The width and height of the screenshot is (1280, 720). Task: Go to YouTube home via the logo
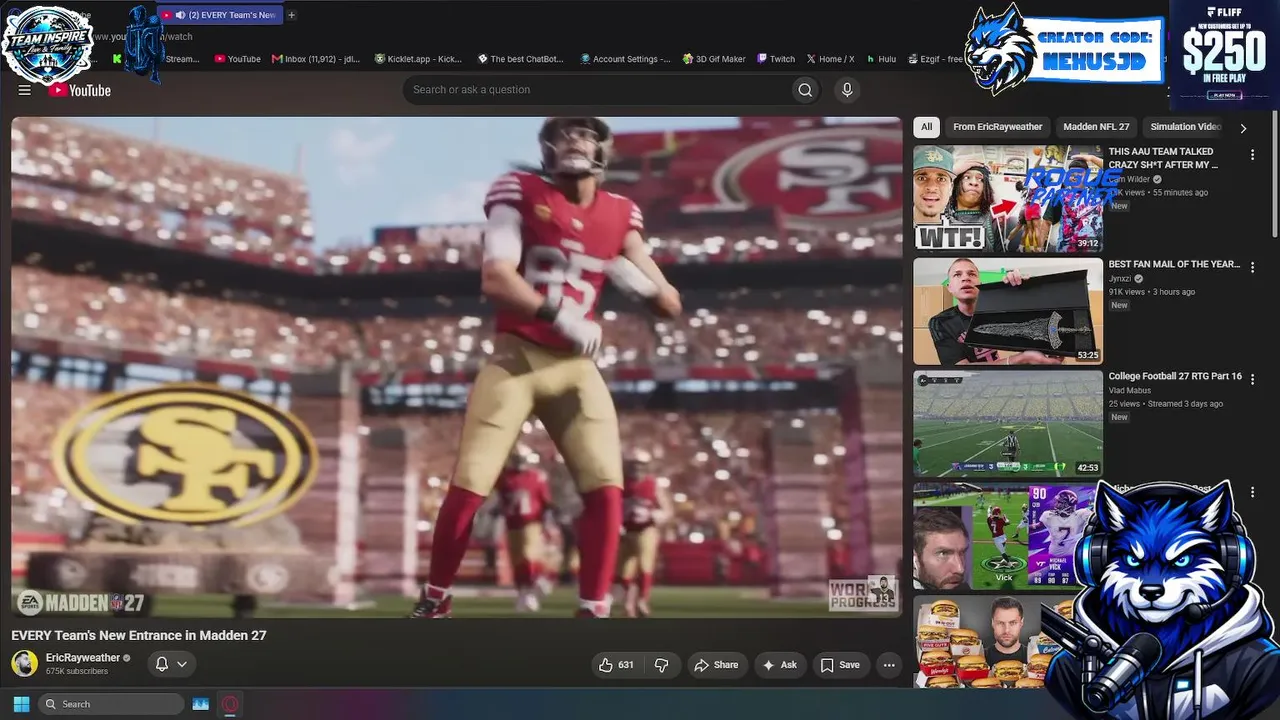click(x=80, y=90)
